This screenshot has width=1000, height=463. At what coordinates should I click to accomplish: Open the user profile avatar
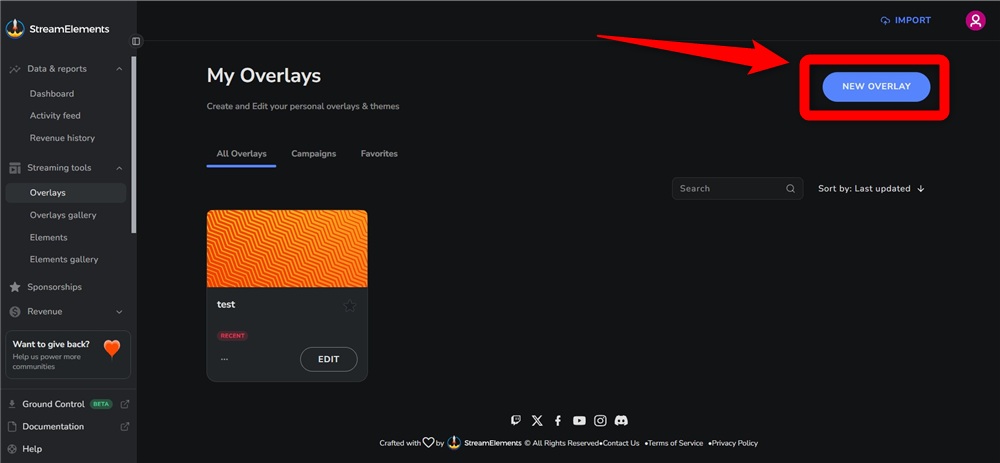click(975, 20)
